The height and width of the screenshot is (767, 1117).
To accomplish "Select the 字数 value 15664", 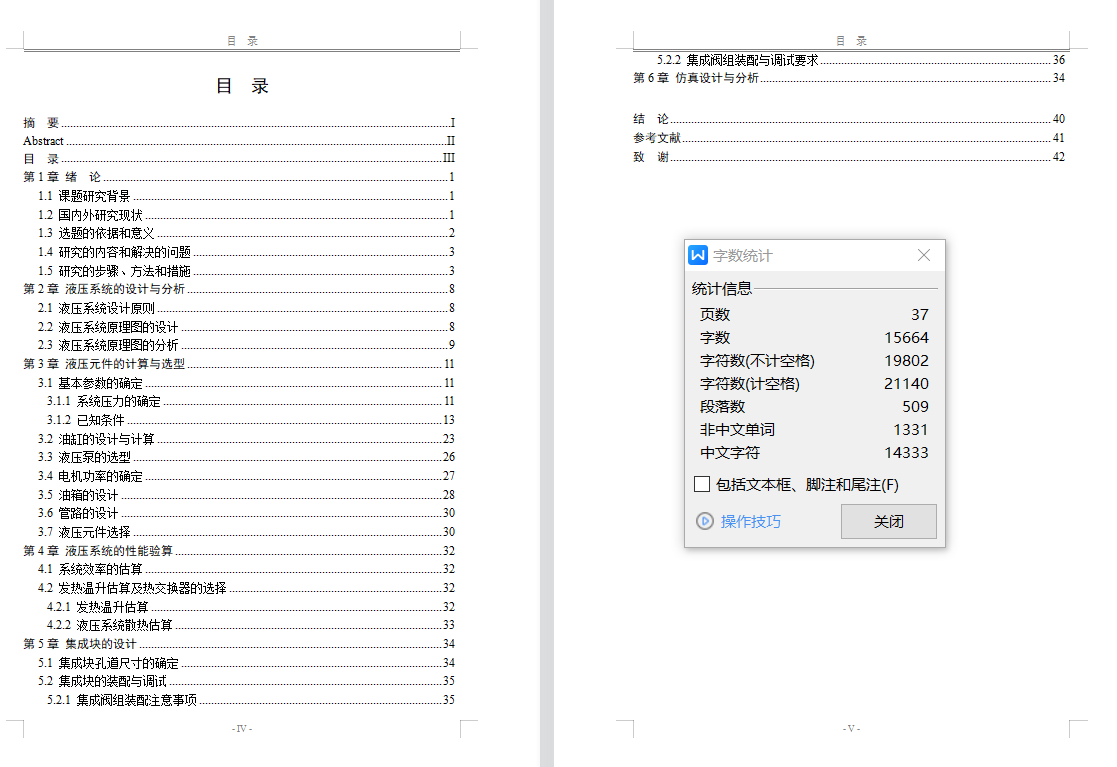I will tap(906, 338).
